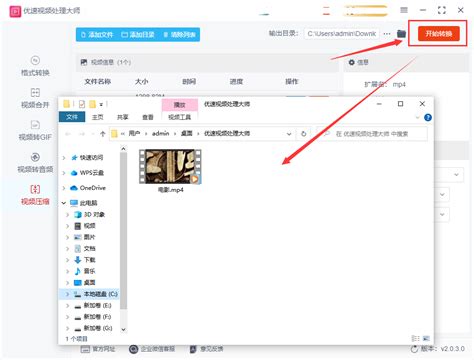Collapse the 此电脑 tree node

point(64,203)
